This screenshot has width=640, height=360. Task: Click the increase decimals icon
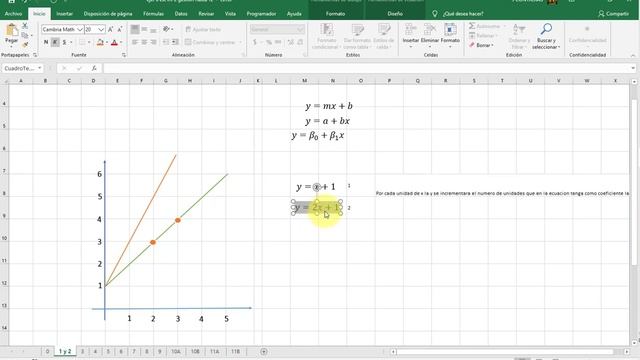tap(291, 42)
